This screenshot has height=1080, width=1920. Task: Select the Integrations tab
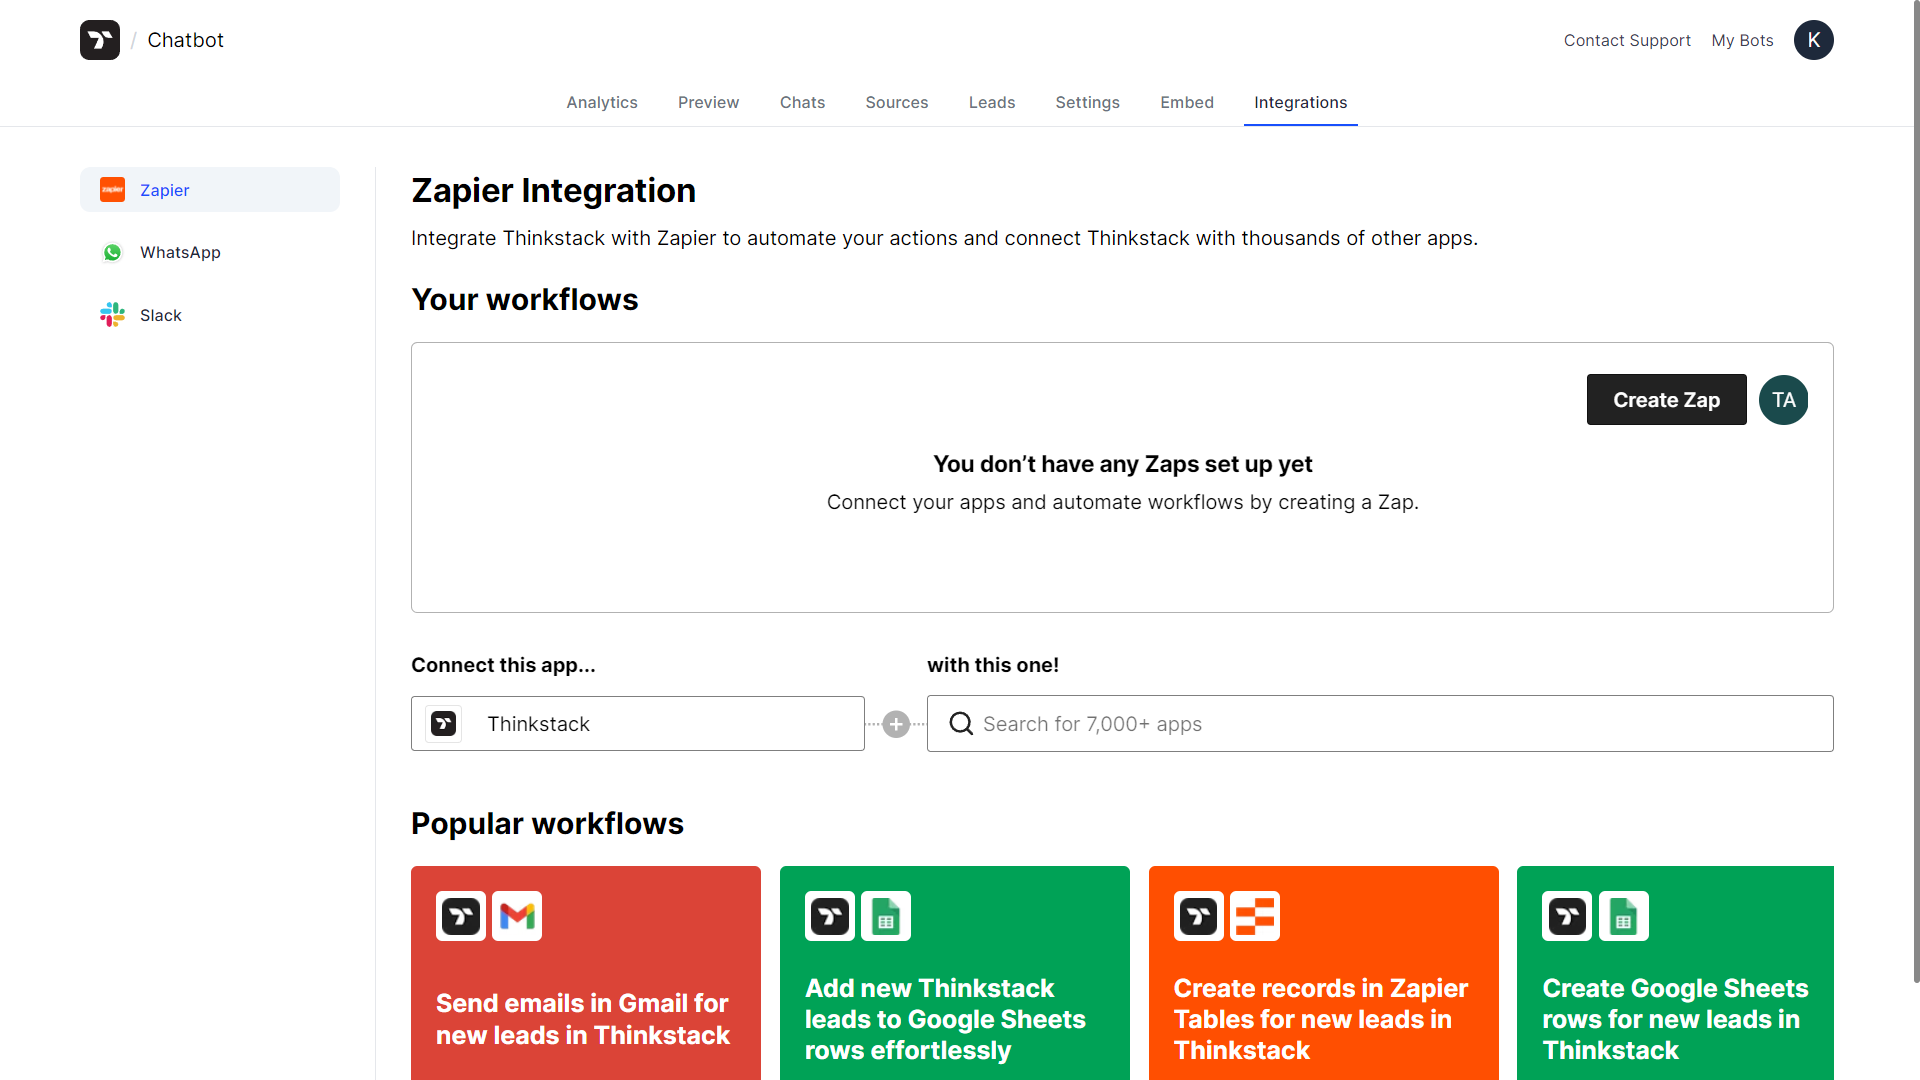(x=1301, y=102)
